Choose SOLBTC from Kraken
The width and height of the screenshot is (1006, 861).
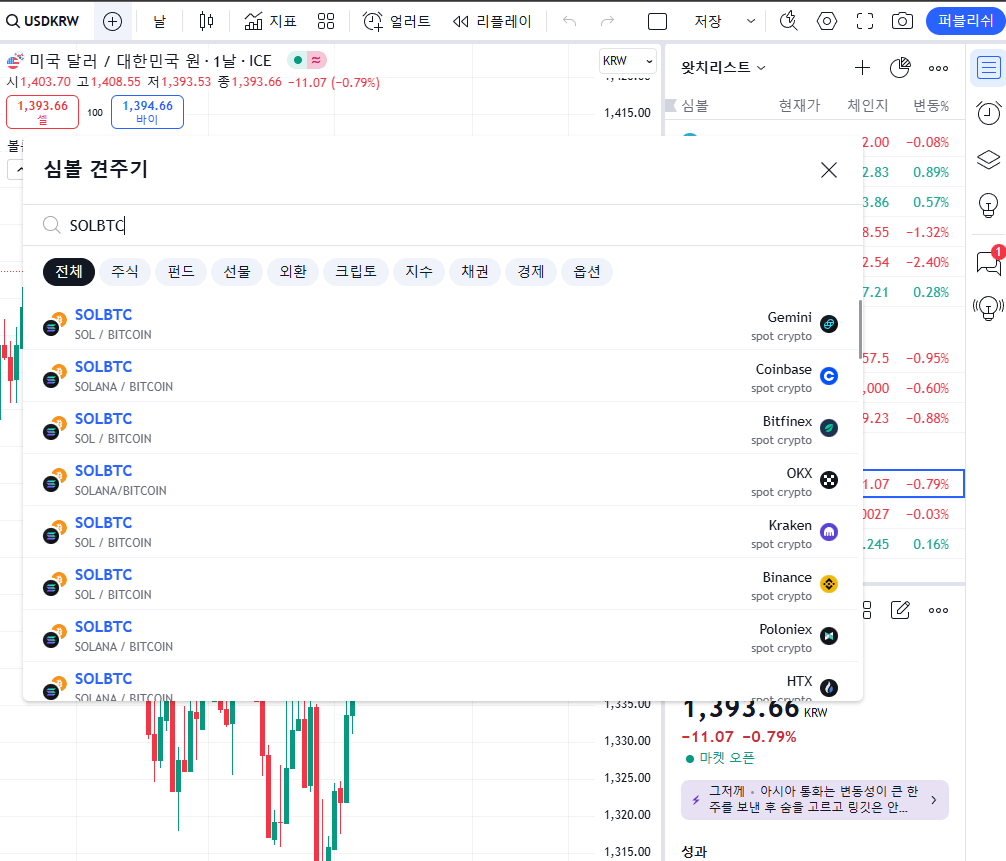coord(440,532)
